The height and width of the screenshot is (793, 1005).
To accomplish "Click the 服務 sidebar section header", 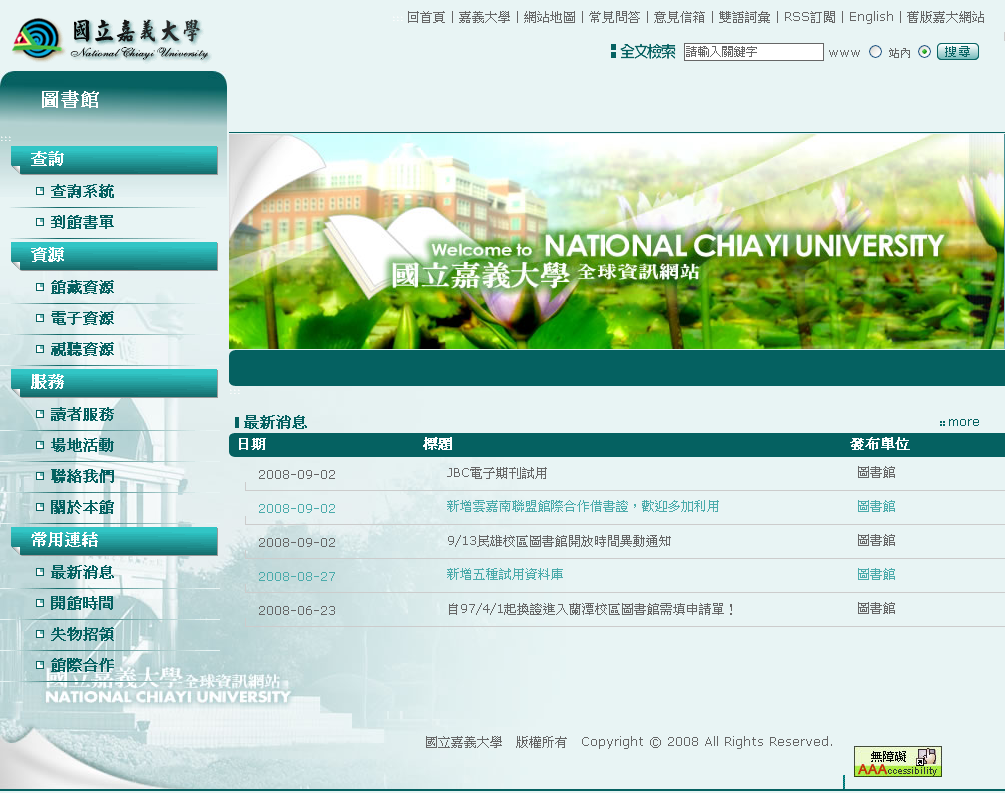I will pos(114,382).
